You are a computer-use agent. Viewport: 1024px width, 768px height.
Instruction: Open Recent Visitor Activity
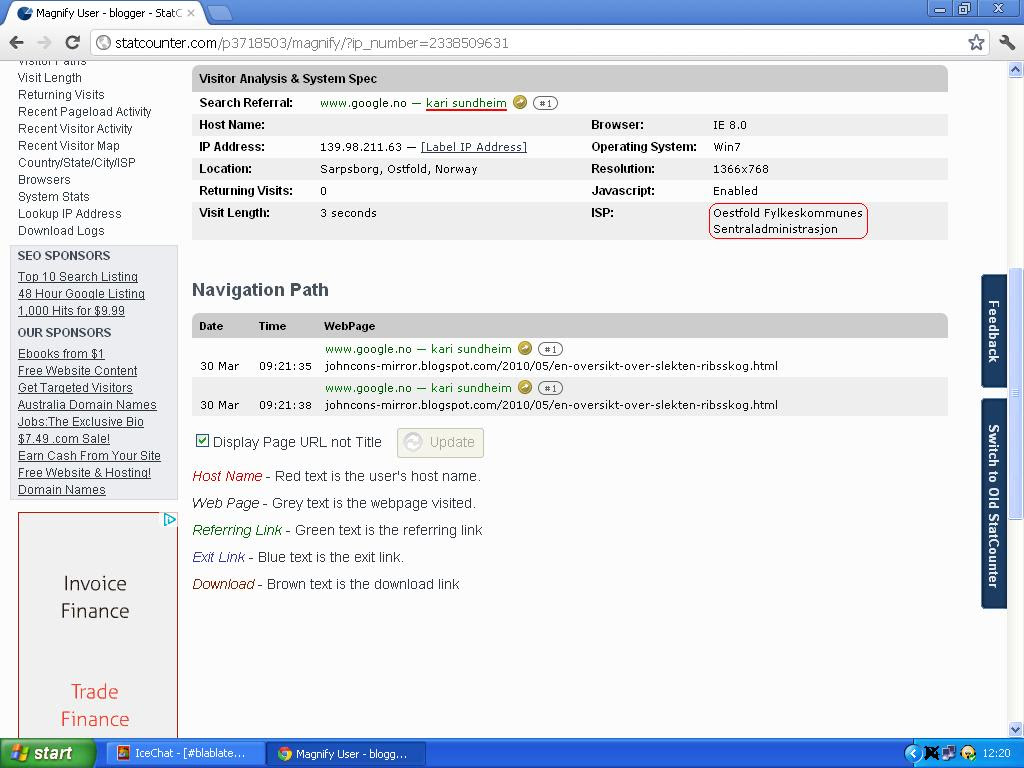point(75,129)
